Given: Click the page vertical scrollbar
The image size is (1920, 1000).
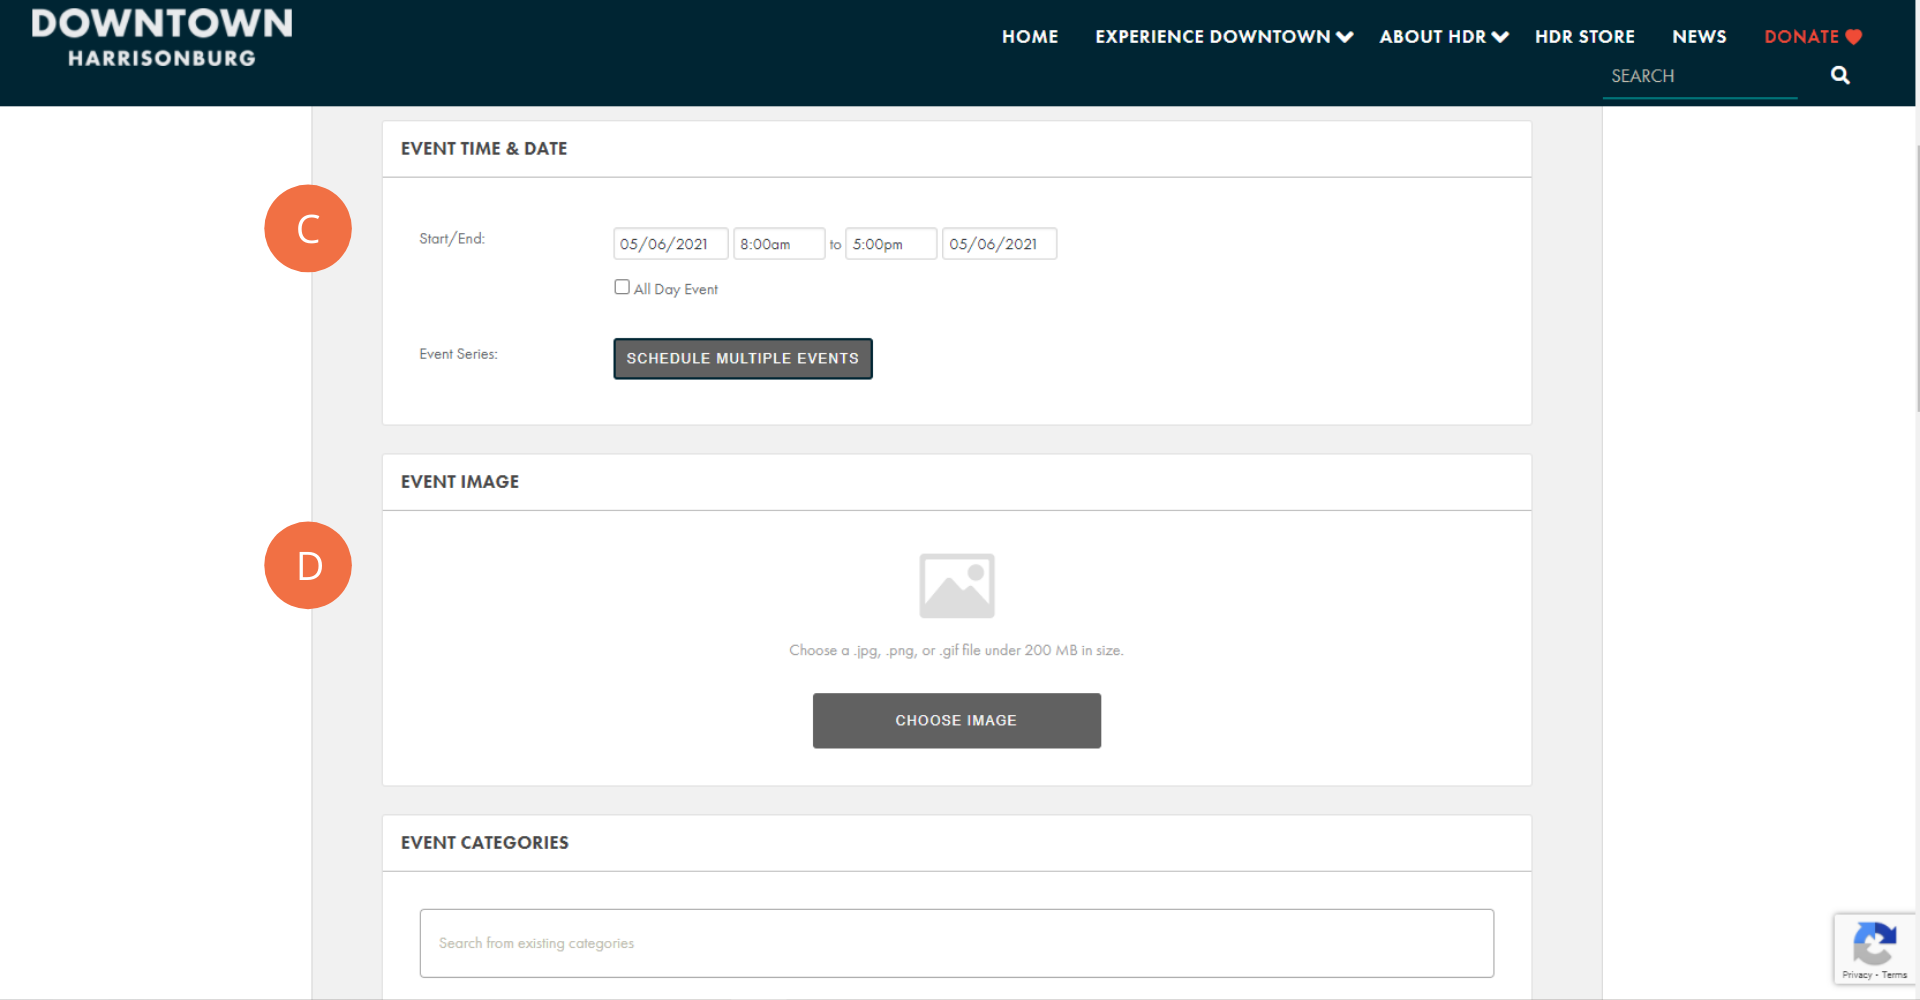Looking at the screenshot, I should (x=1917, y=280).
